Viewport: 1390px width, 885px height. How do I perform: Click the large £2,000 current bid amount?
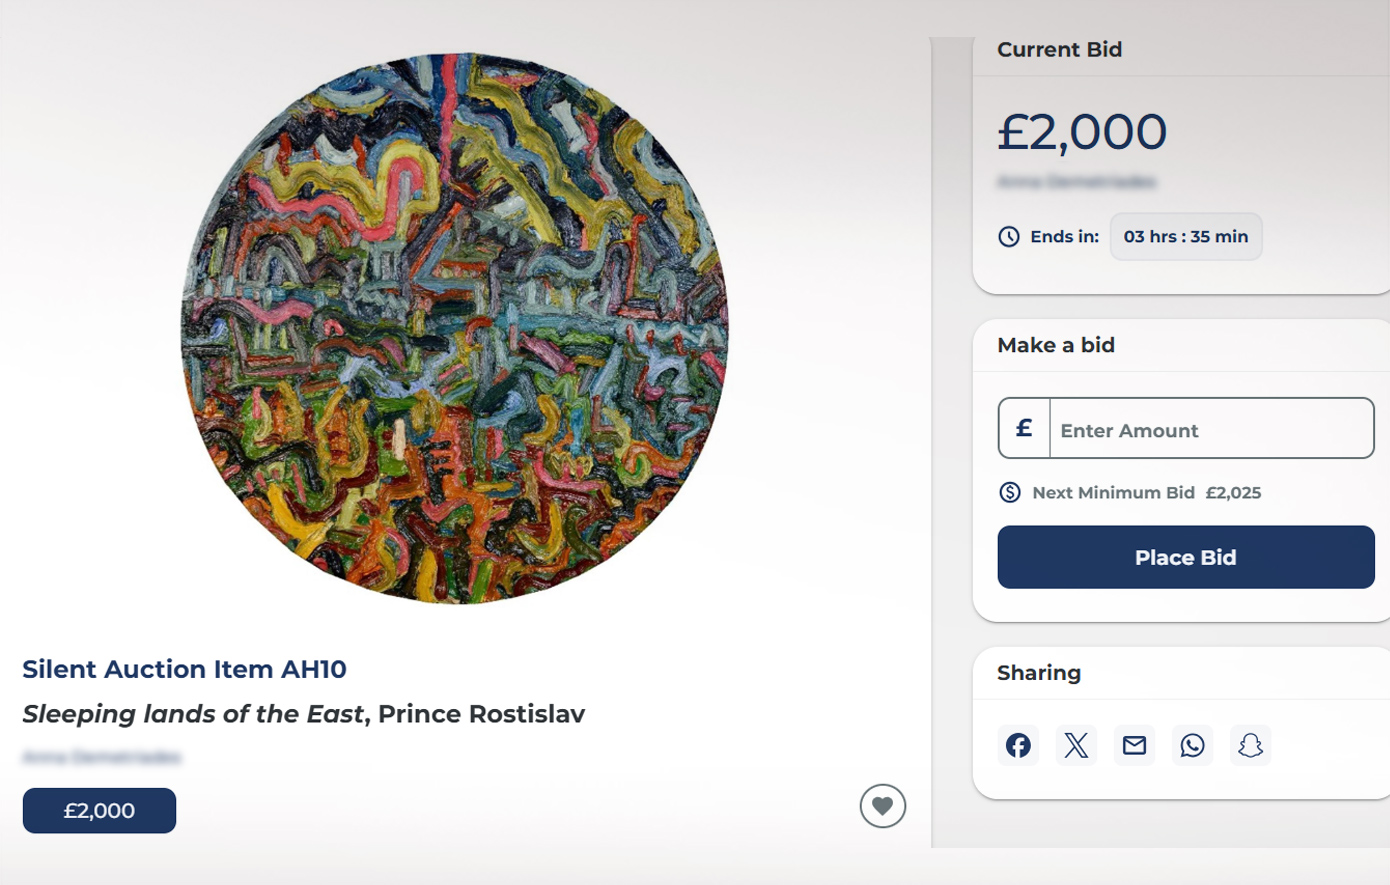pos(1081,132)
